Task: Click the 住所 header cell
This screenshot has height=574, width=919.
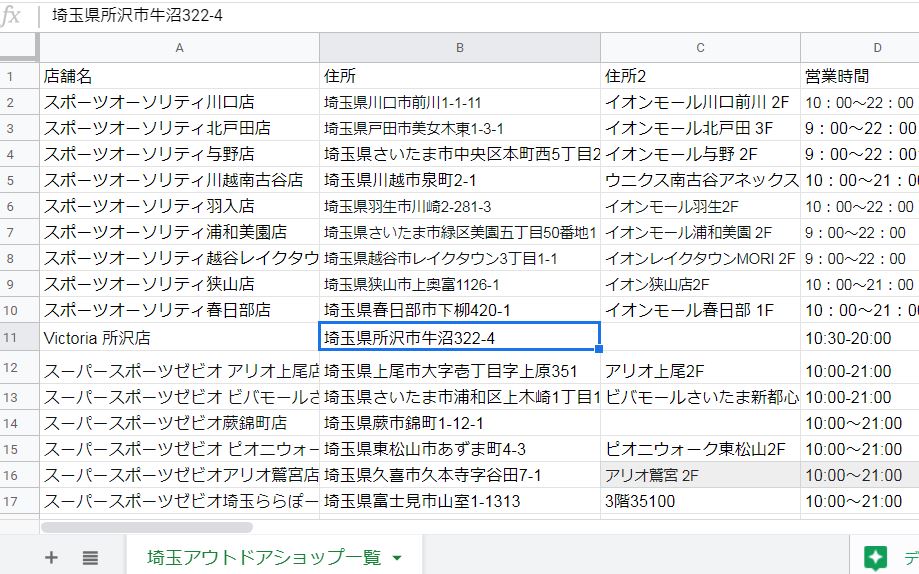Action: coord(460,76)
